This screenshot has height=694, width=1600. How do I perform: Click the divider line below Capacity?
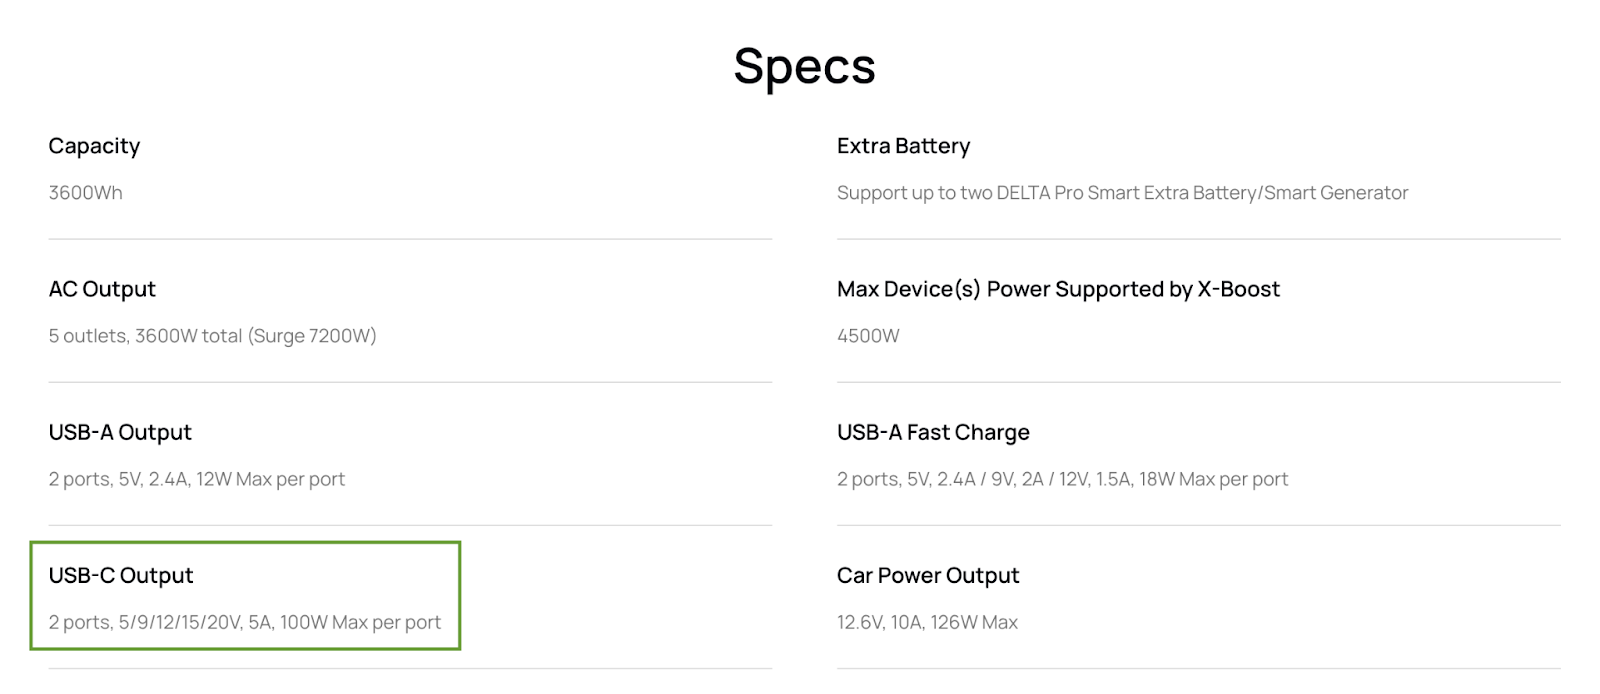(410, 239)
